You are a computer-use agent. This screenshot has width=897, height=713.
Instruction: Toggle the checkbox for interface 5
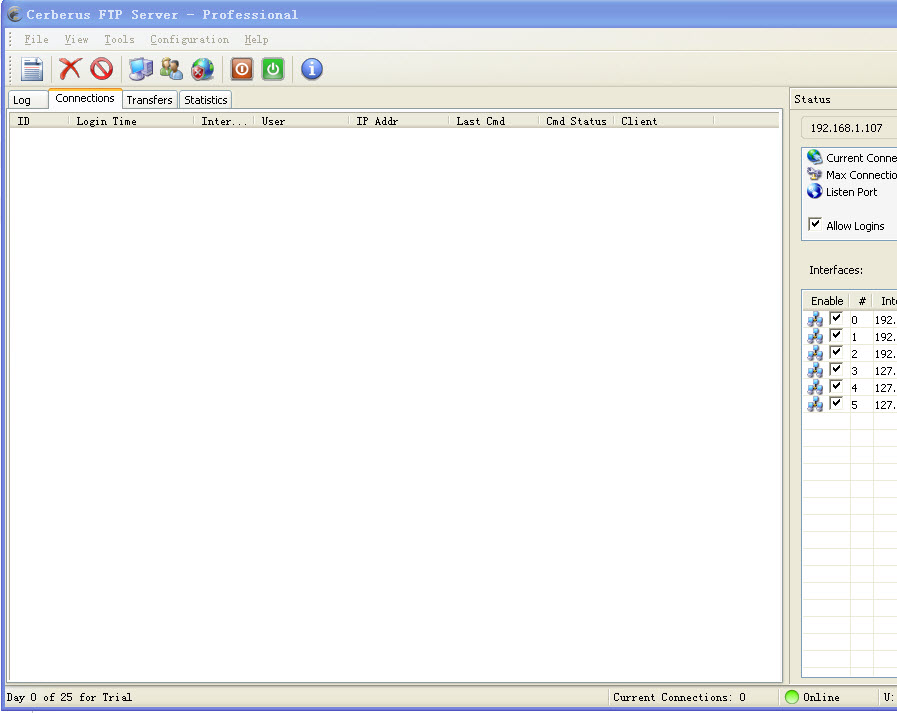836,404
